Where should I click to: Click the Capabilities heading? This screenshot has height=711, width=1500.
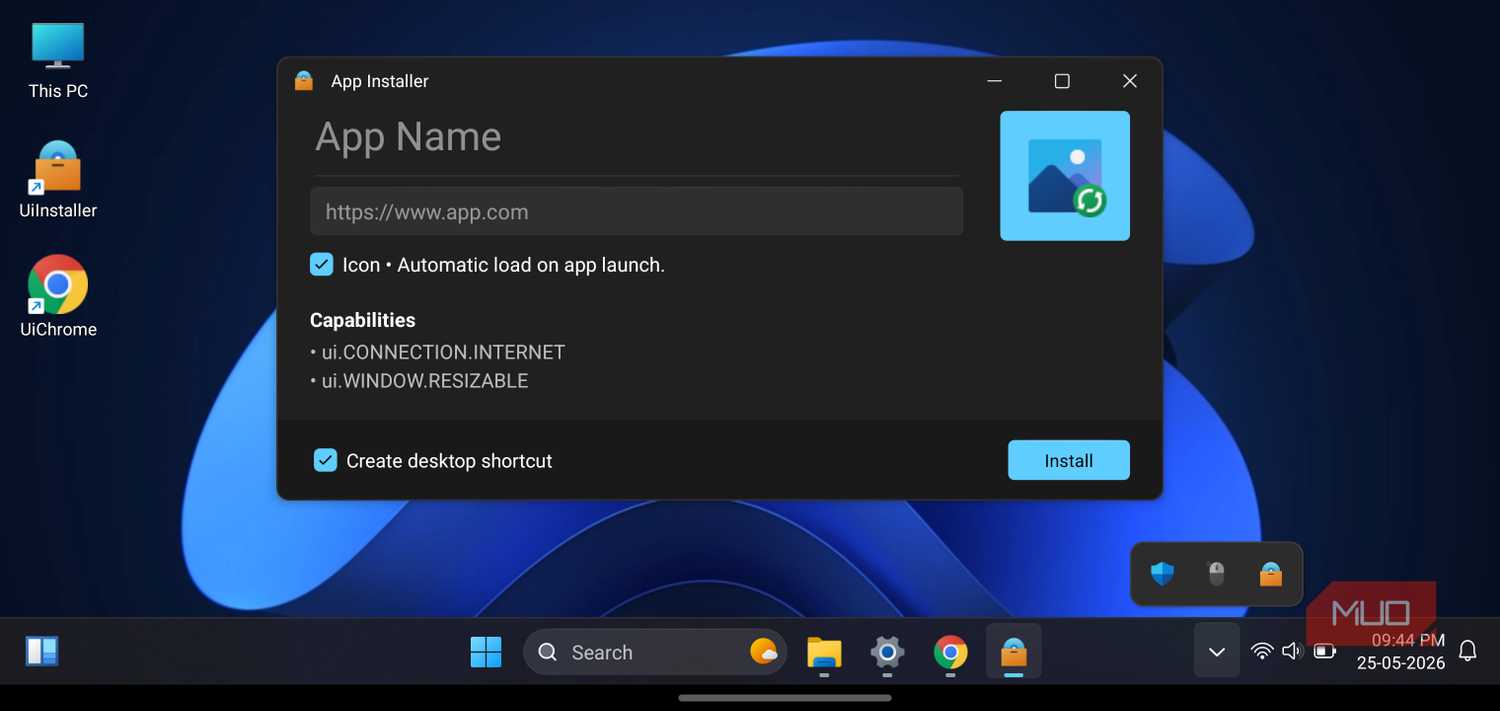(362, 320)
